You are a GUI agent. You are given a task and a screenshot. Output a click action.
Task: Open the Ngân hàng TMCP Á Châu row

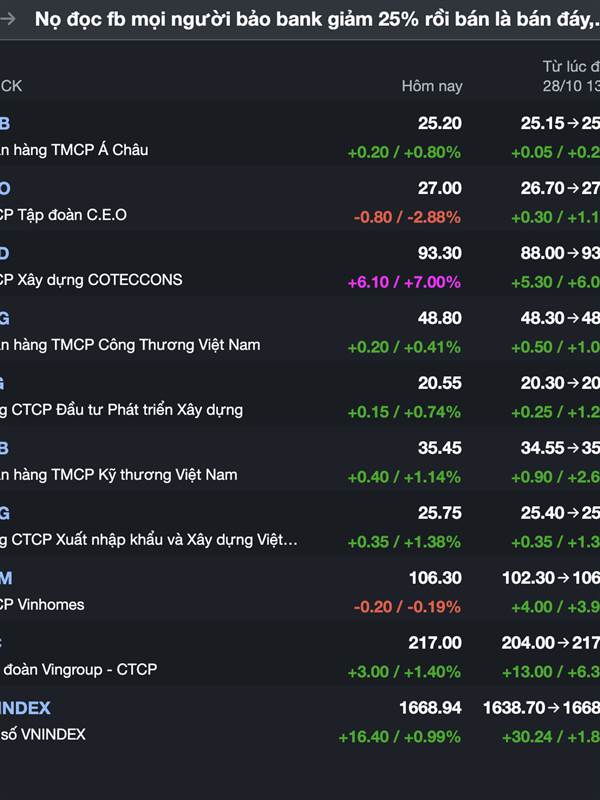pyautogui.click(x=75, y=150)
